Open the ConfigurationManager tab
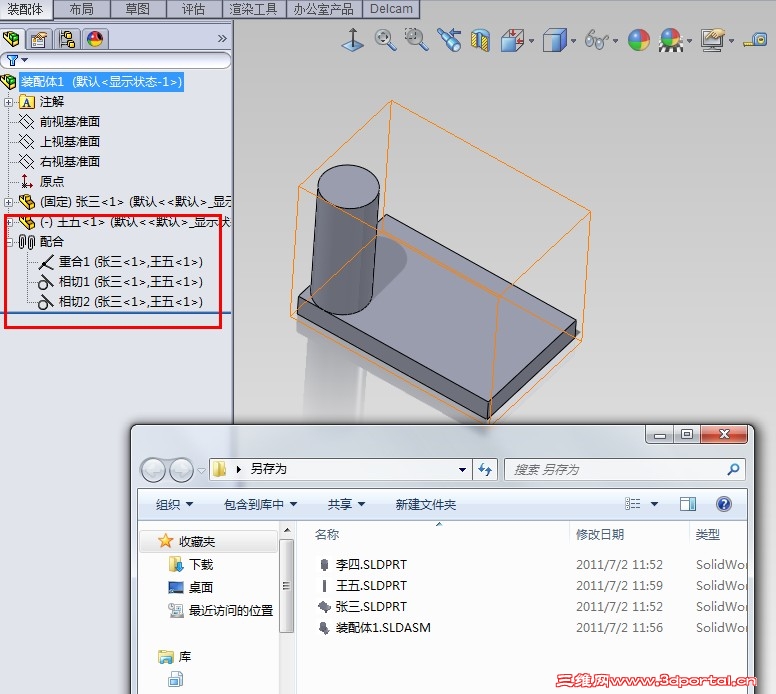Viewport: 776px width, 694px height. click(x=67, y=39)
